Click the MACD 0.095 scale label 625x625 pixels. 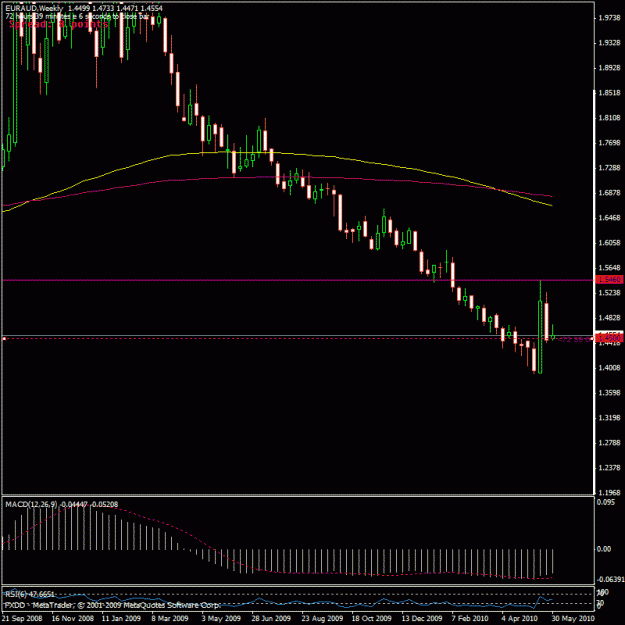click(x=605, y=502)
